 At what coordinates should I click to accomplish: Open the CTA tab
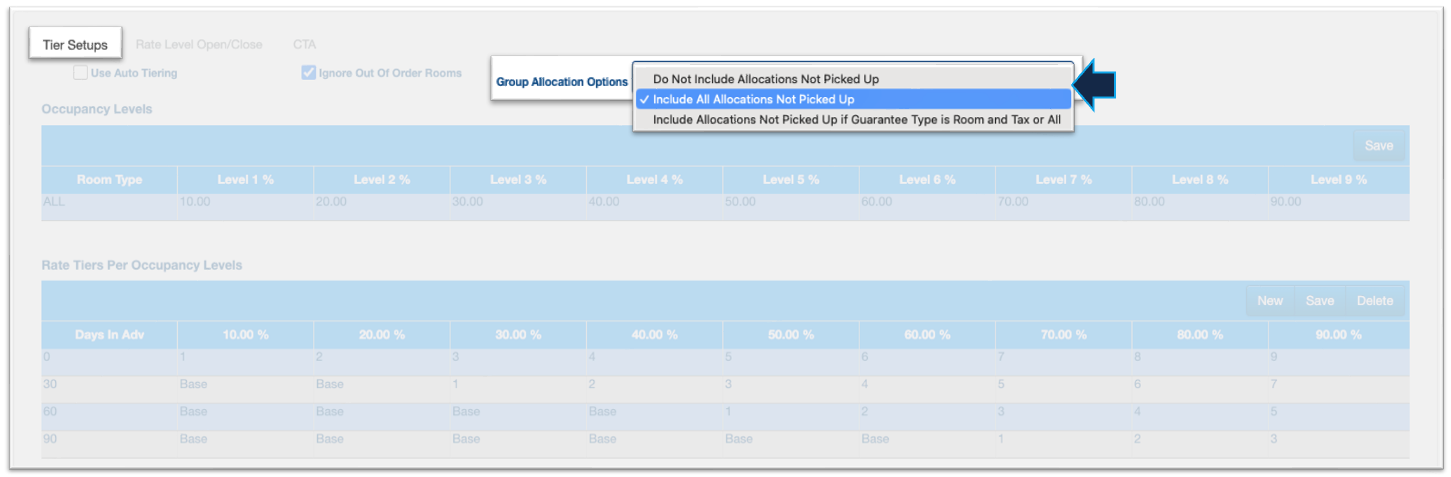304,45
